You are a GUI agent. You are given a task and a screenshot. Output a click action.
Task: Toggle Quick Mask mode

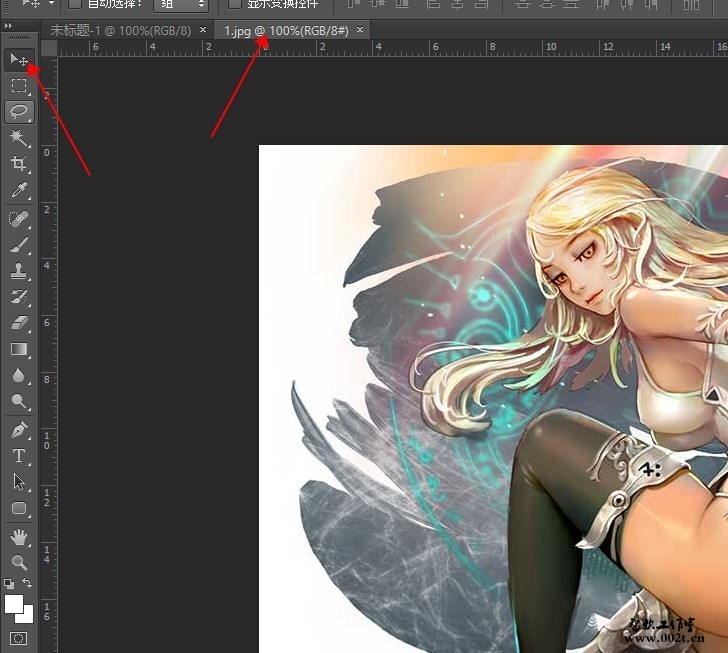pos(19,638)
